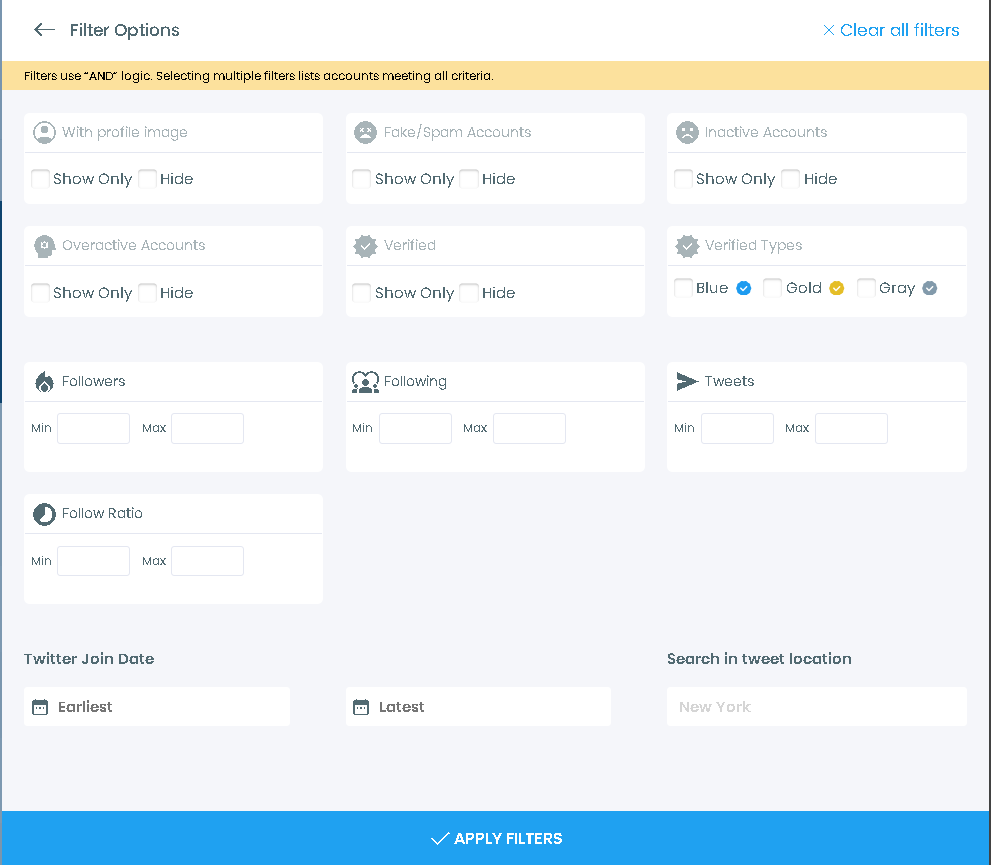Screen dimensions: 991x865
Task: Click the Min field under Followers
Action: [x=93, y=427]
